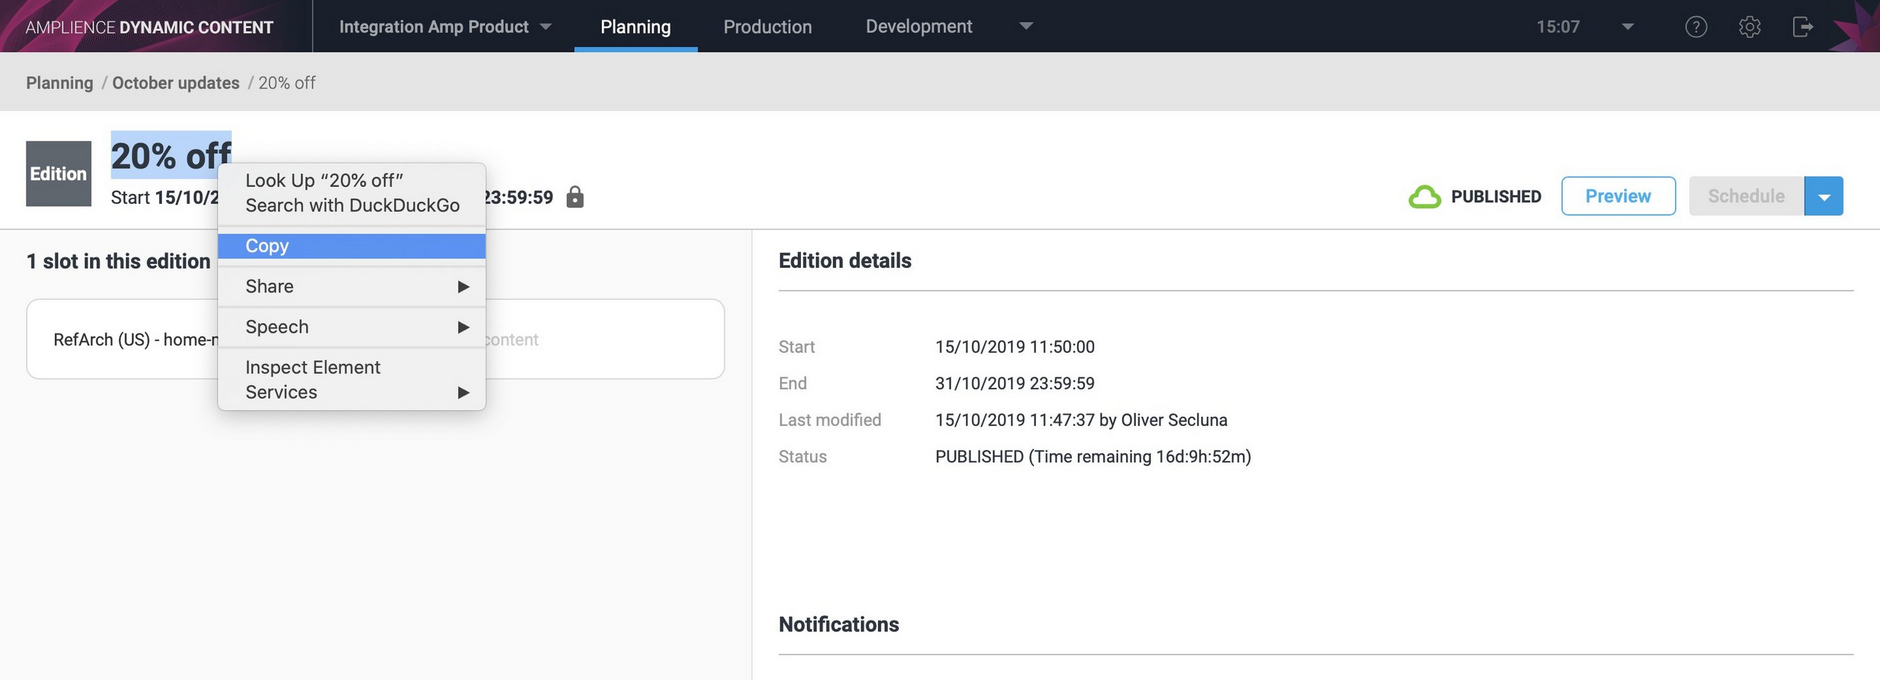Click the Edition details heading

(x=845, y=261)
